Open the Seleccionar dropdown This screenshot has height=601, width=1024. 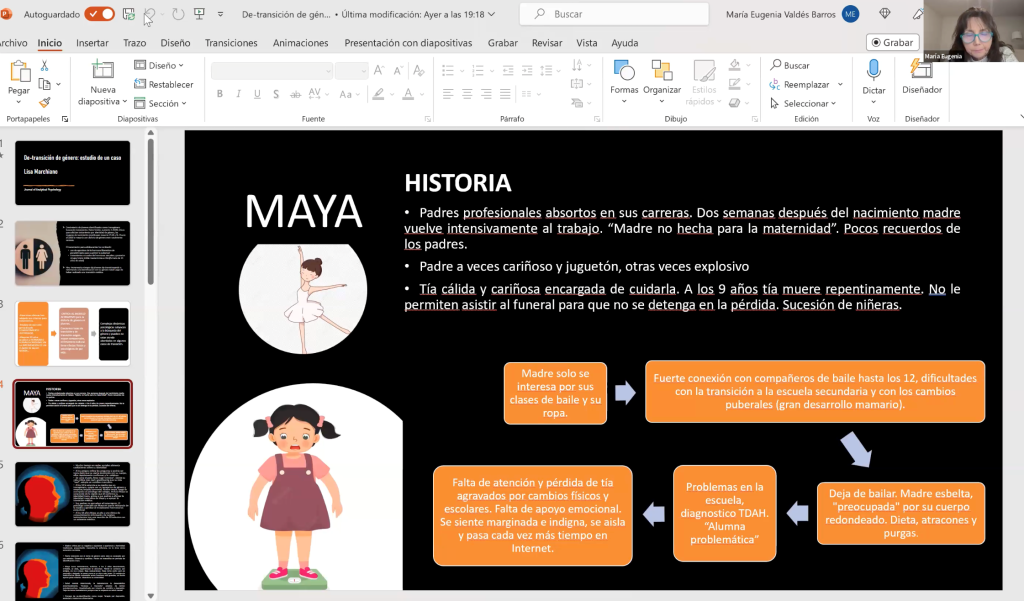pos(807,103)
